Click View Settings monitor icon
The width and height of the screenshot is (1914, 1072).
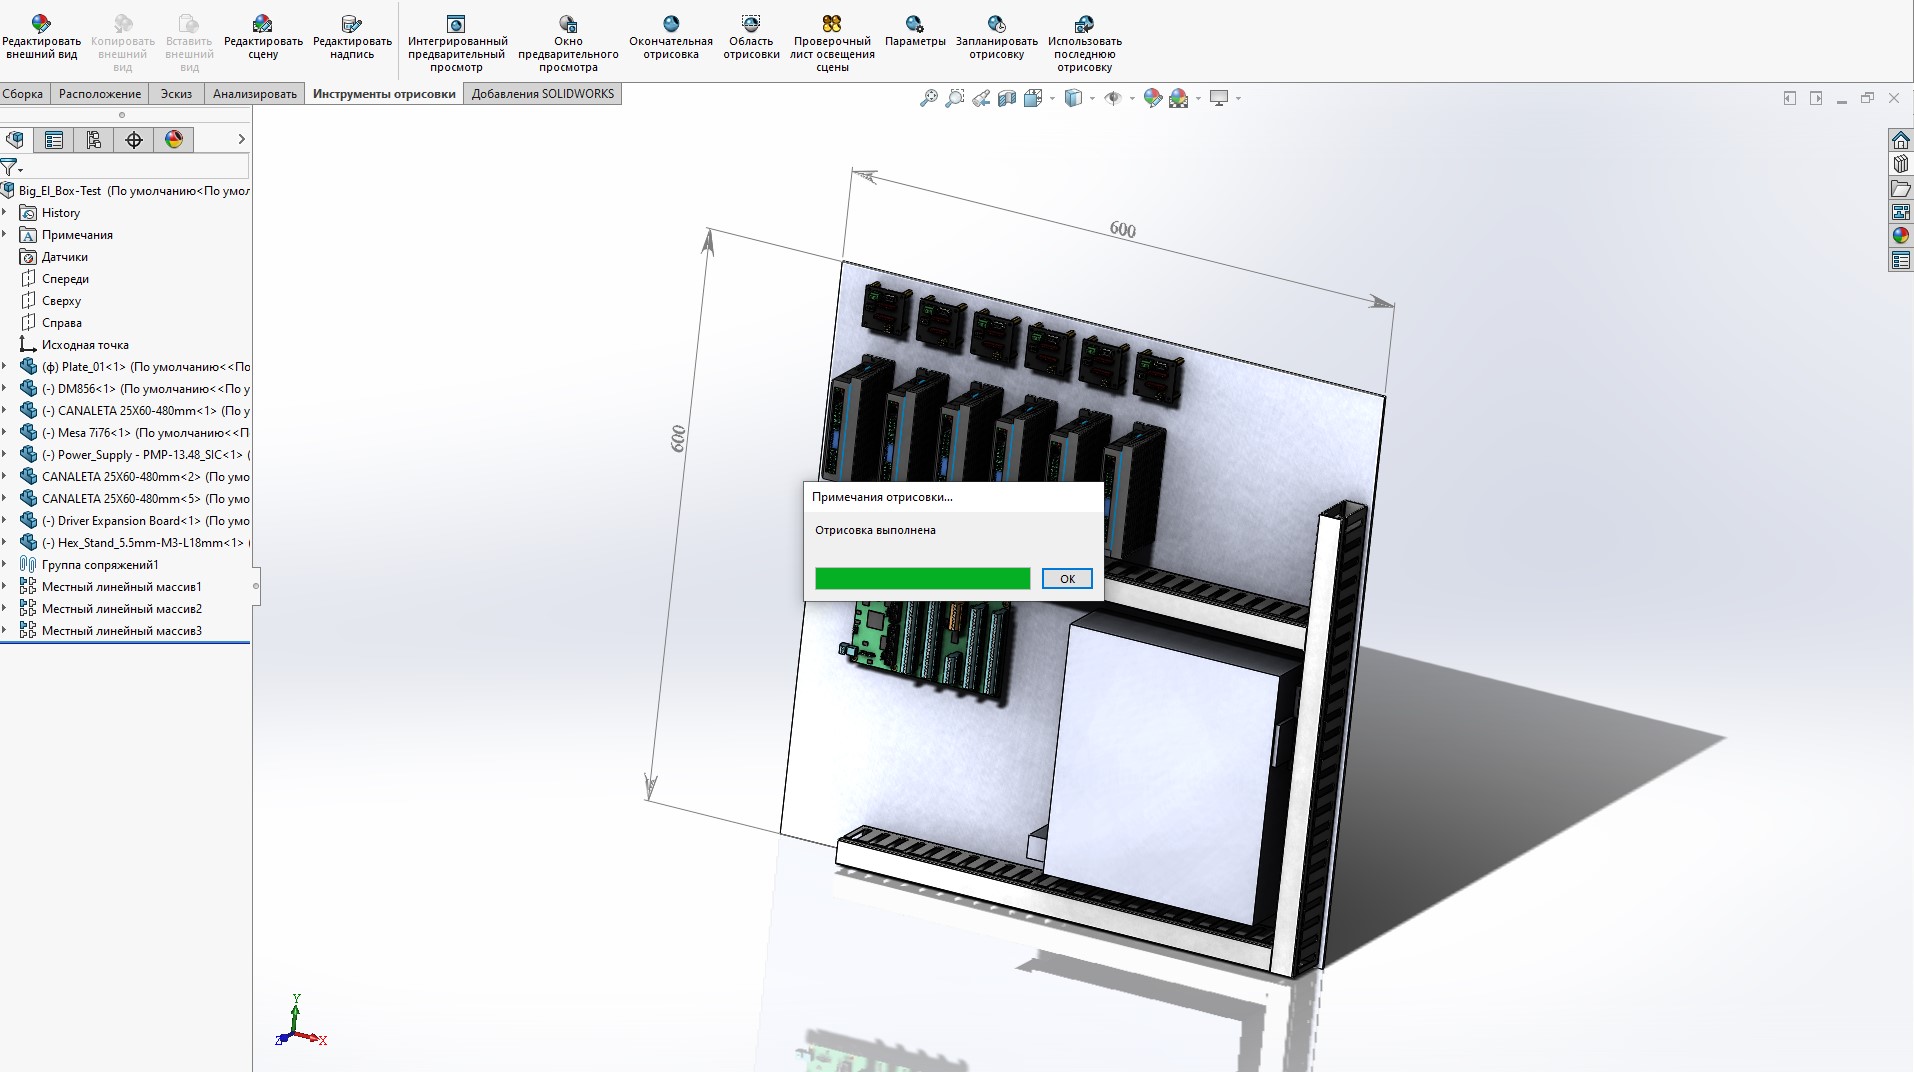[1219, 98]
